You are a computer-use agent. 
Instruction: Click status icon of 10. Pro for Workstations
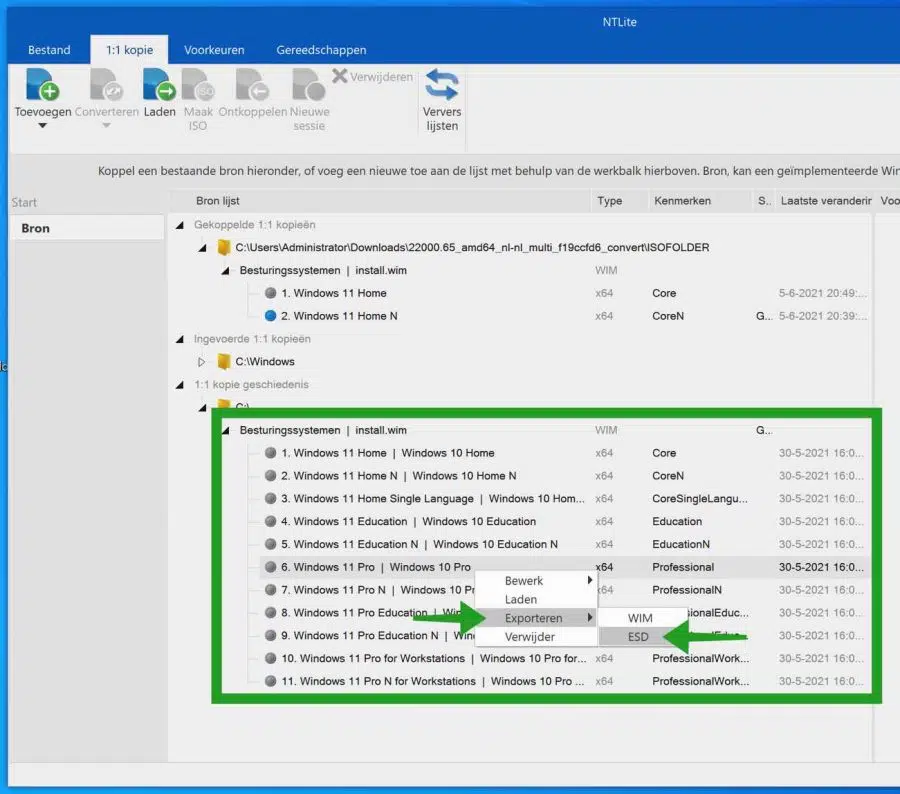270,659
